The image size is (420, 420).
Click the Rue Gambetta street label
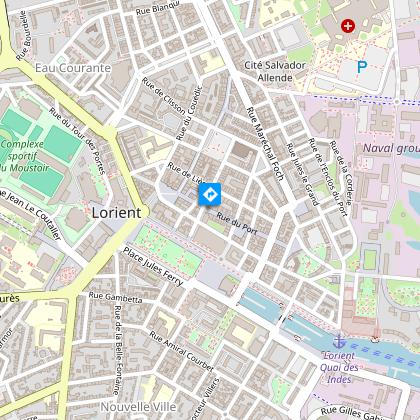pyautogui.click(x=115, y=297)
